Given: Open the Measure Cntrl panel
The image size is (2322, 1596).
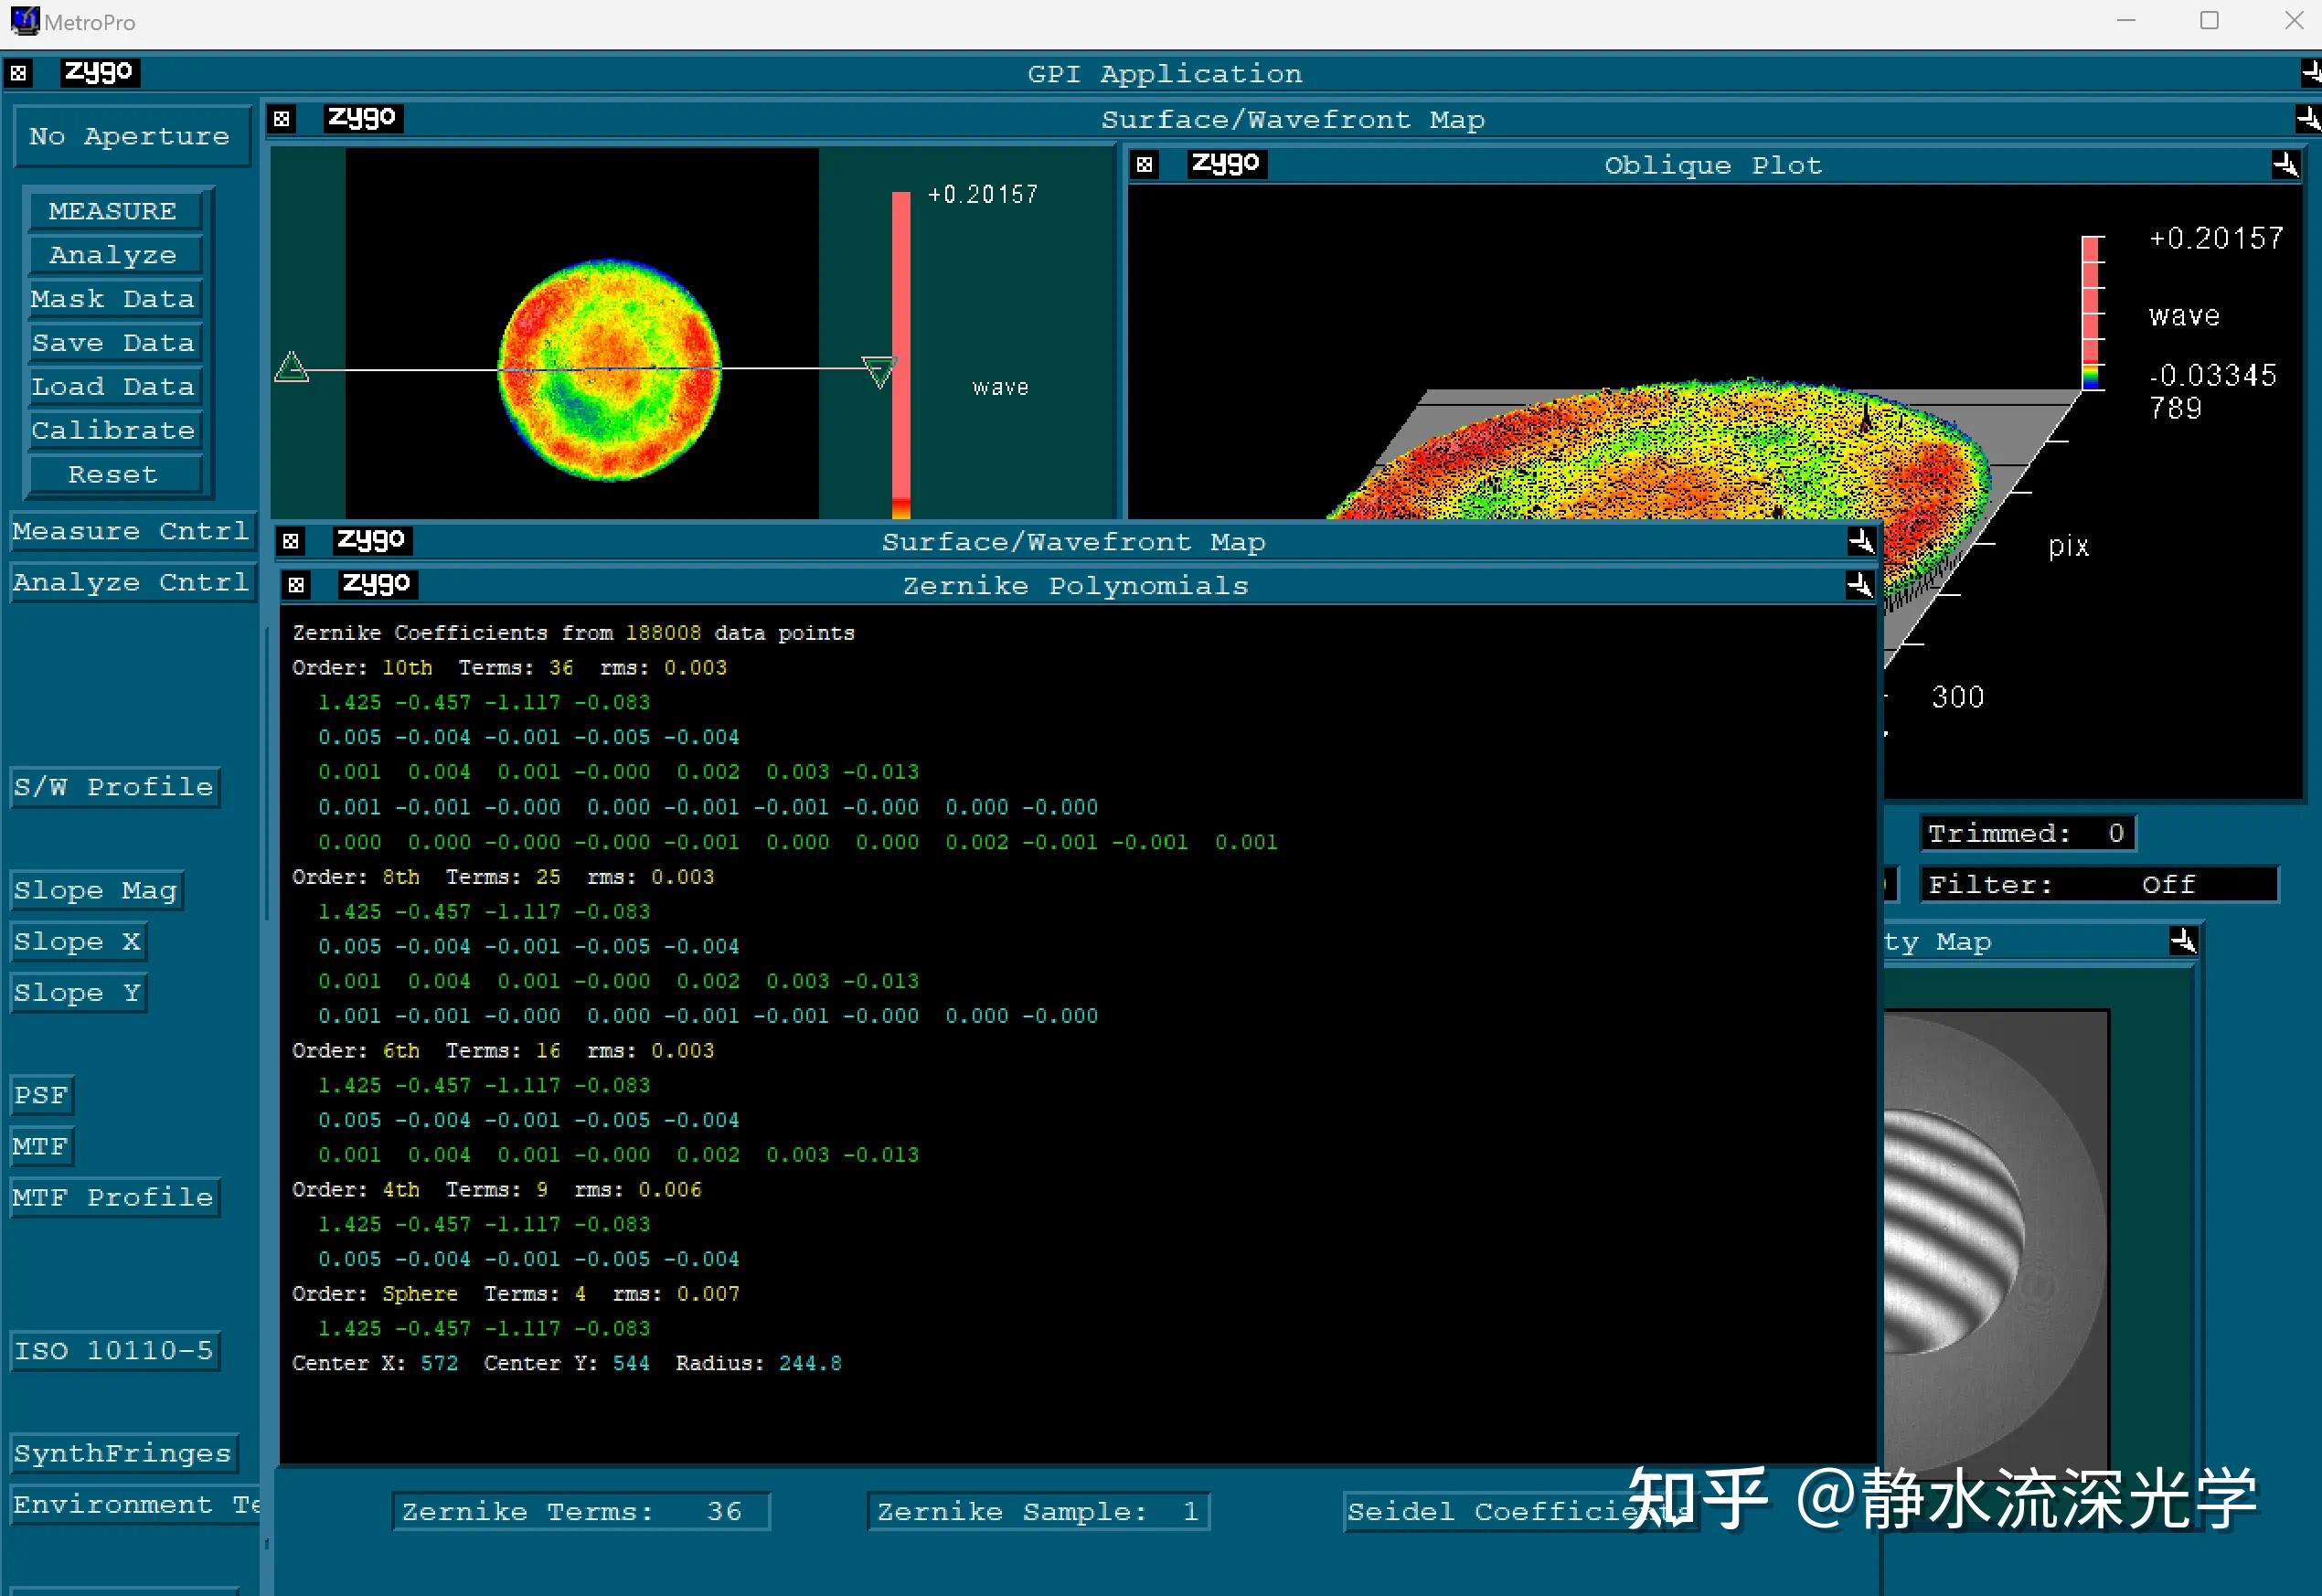Looking at the screenshot, I should [x=131, y=531].
